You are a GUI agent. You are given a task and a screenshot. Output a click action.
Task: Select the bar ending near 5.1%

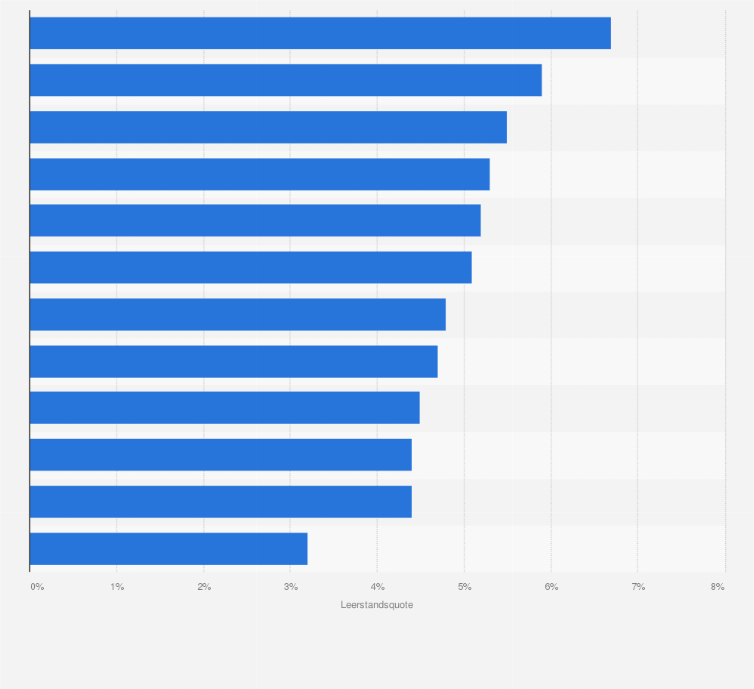tap(251, 268)
